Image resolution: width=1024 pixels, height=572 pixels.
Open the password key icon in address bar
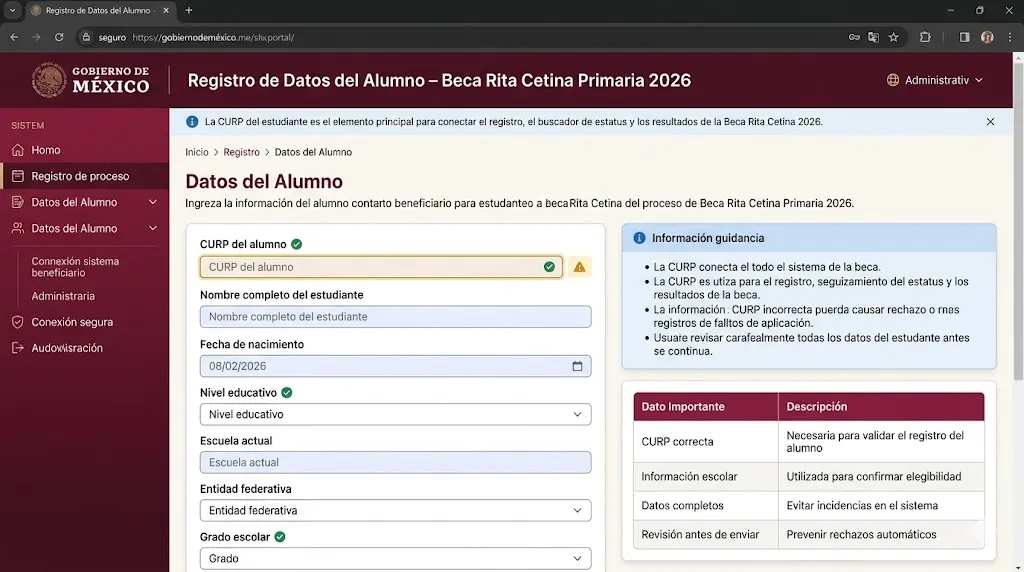point(854,37)
